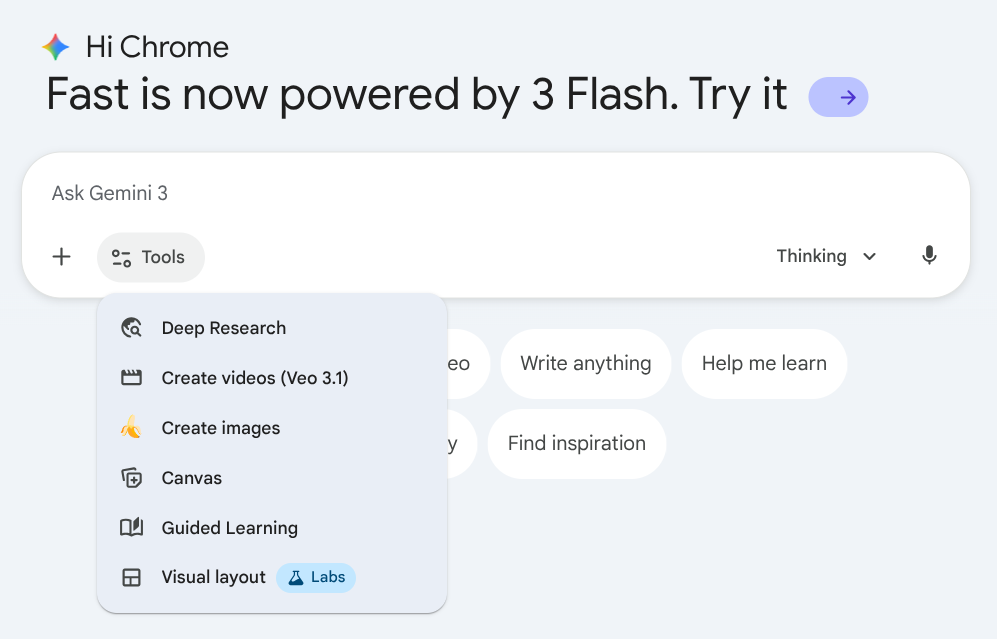Image resolution: width=997 pixels, height=639 pixels.
Task: Click the Gemini sparkle logo icon
Action: (56, 47)
